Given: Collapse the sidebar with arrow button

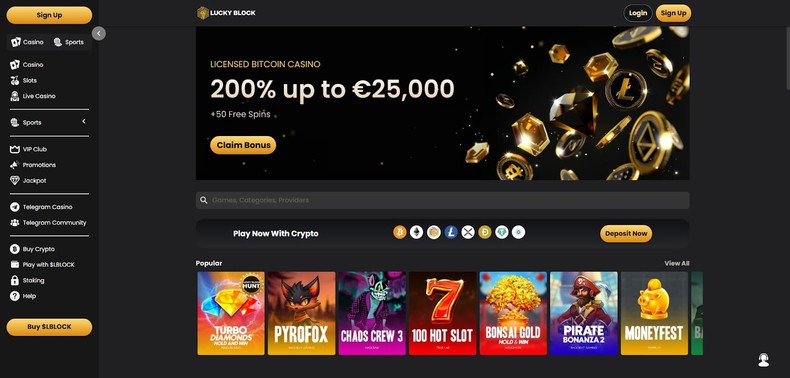Looking at the screenshot, I should pyautogui.click(x=99, y=33).
